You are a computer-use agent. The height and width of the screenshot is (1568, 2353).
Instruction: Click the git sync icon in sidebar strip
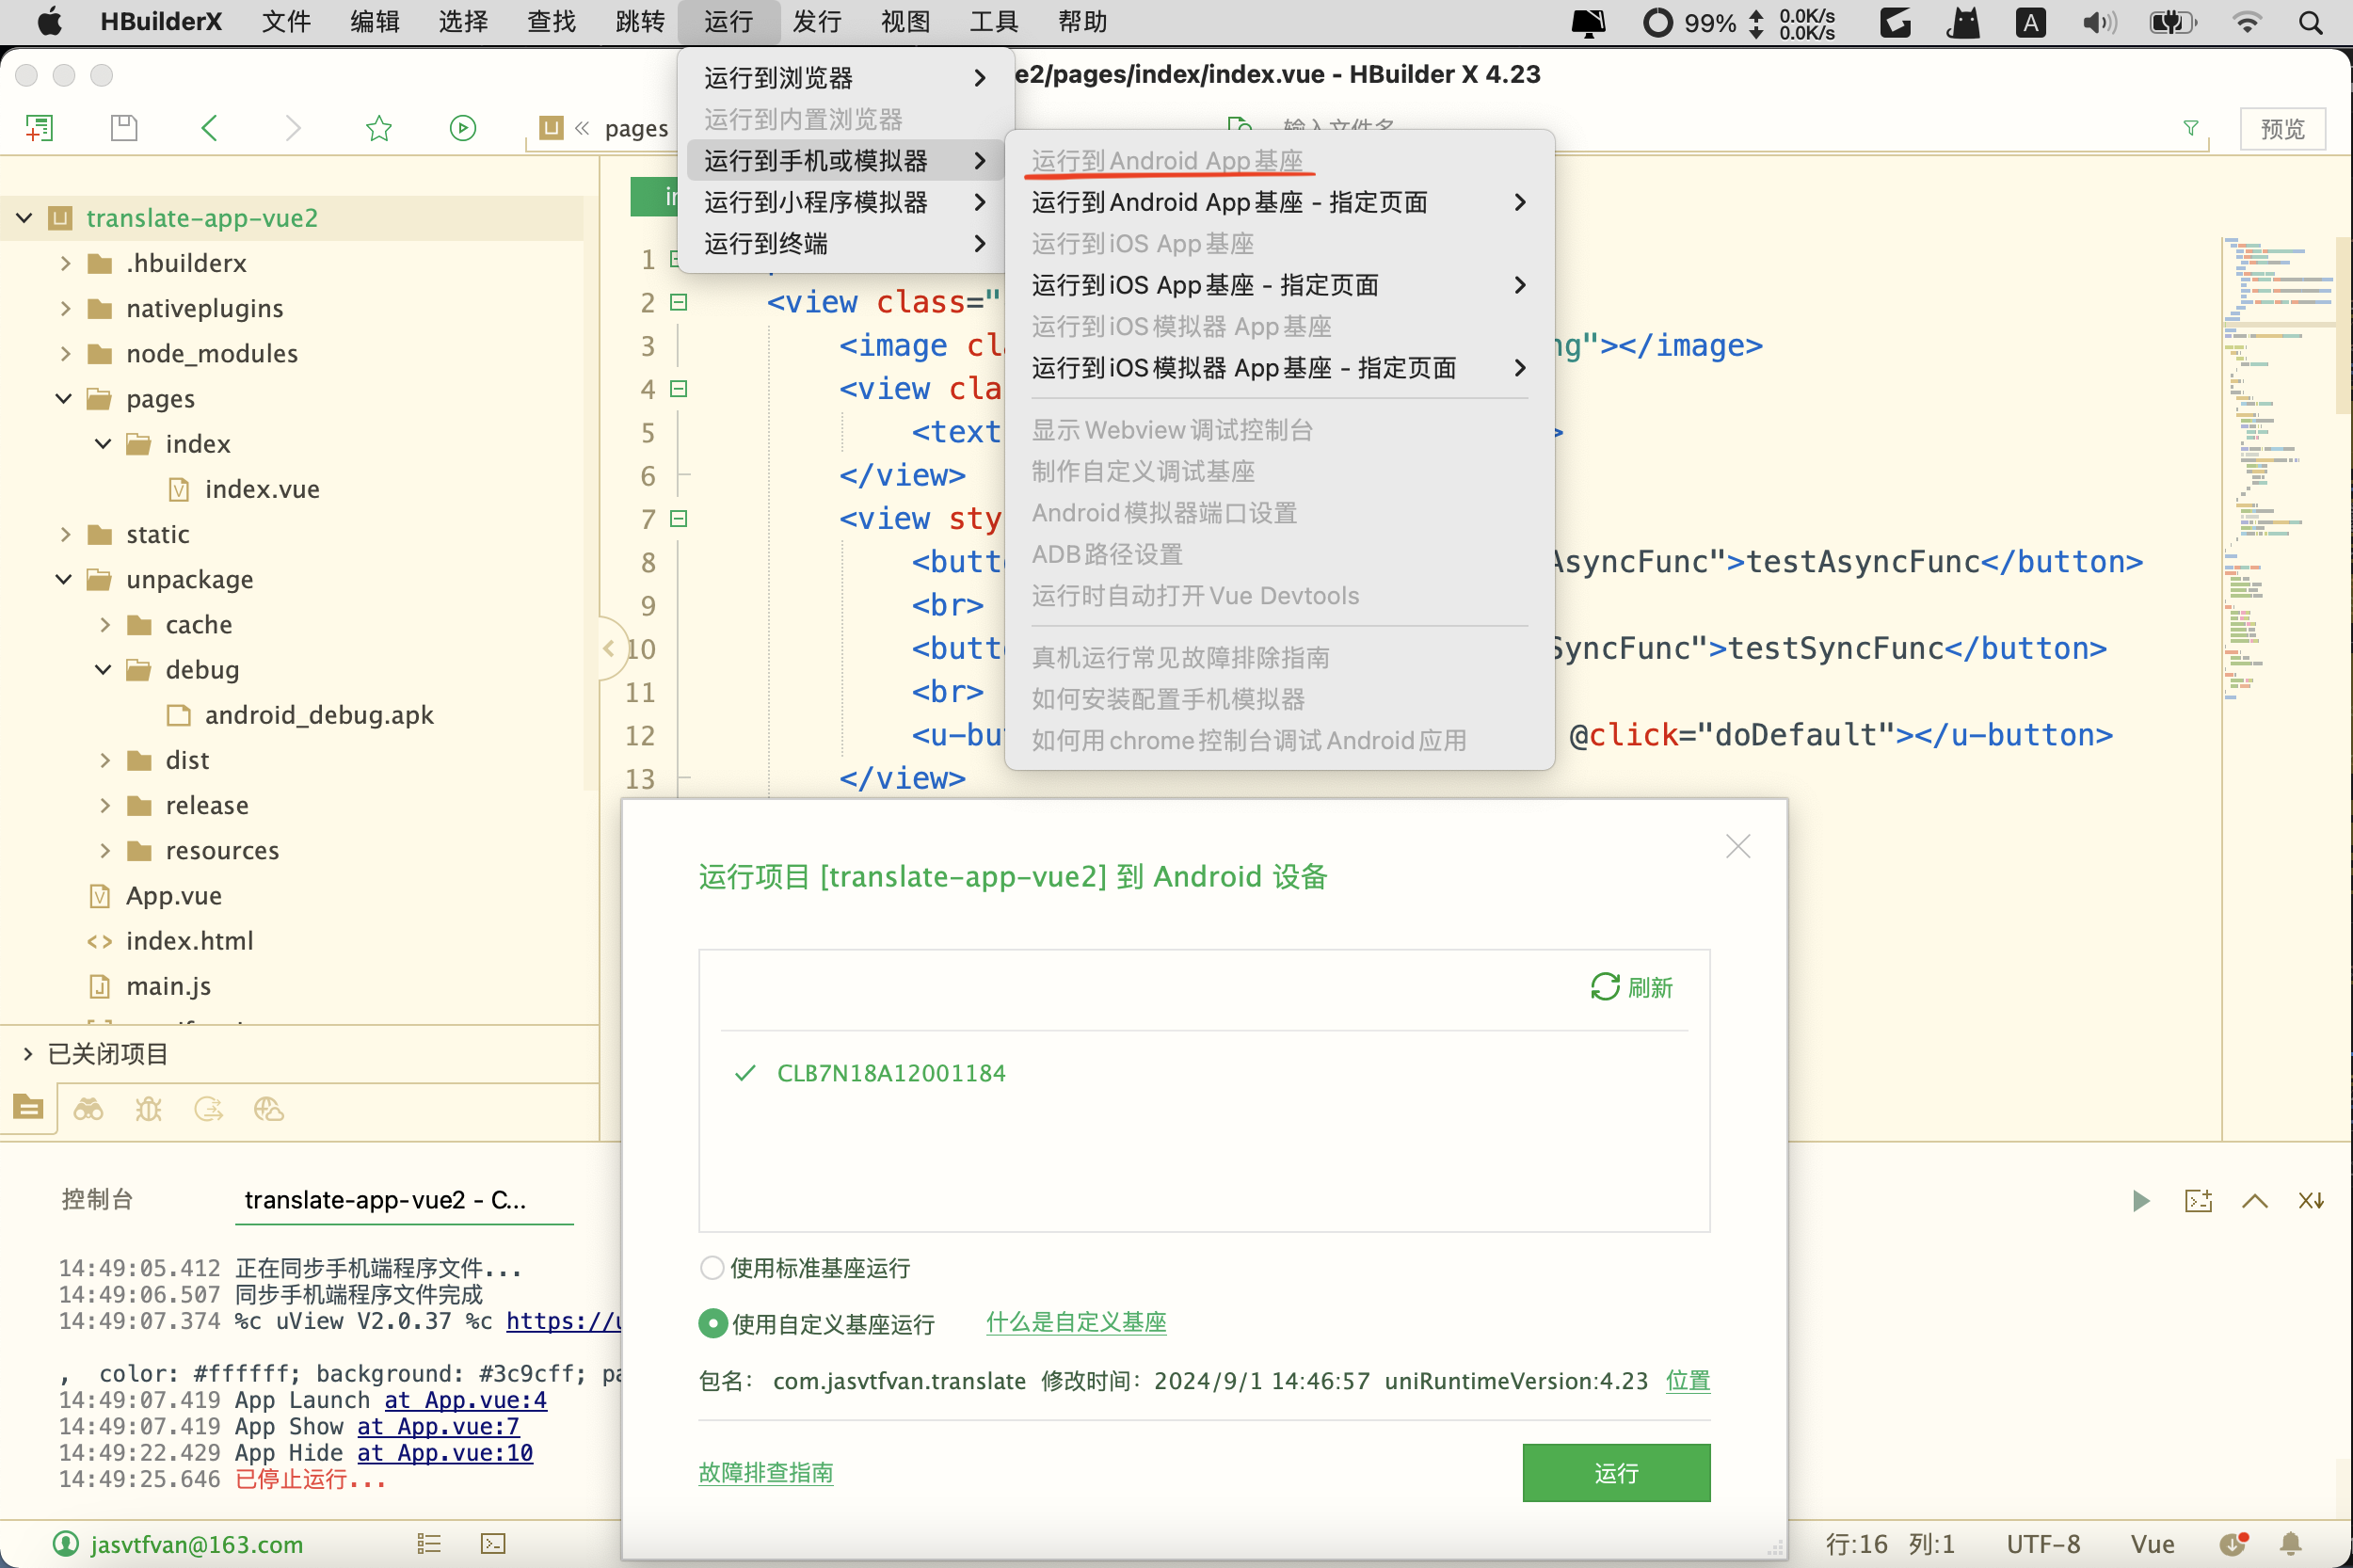[x=208, y=1108]
